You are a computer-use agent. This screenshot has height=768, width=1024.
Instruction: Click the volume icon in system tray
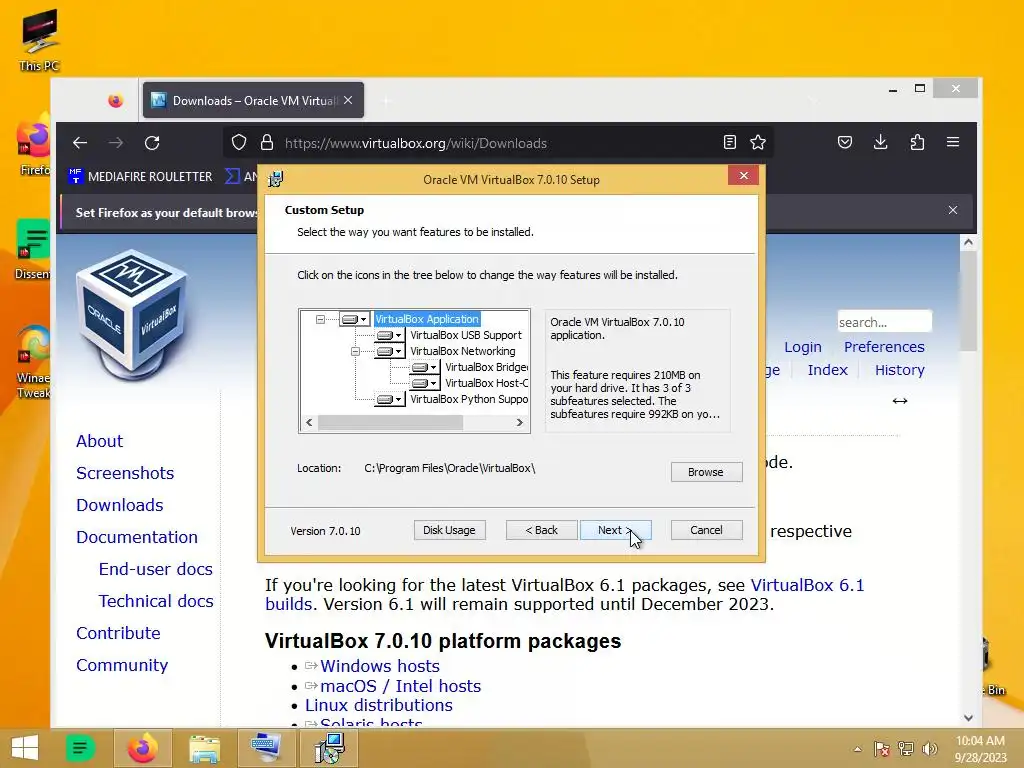coord(930,748)
